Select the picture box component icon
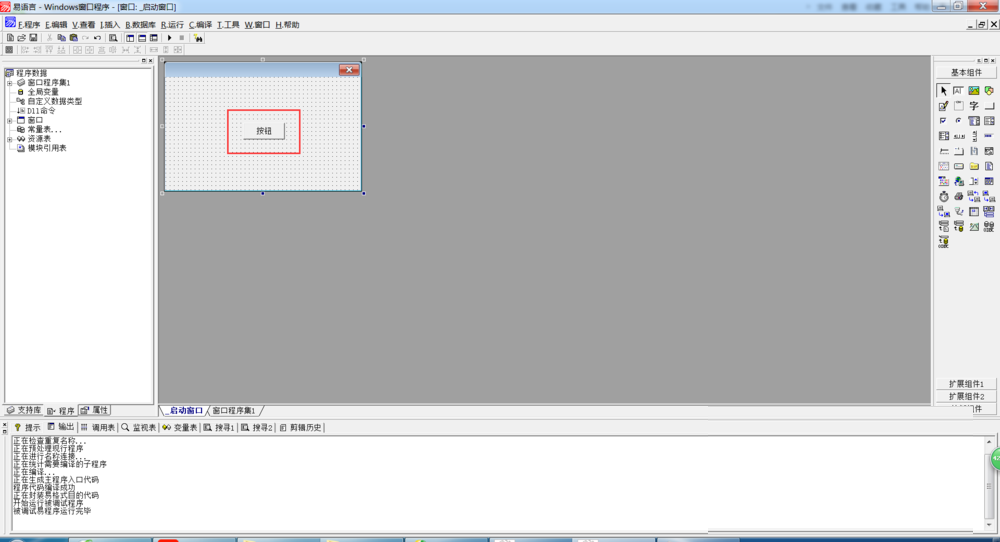Screen dimensions: 1000x542 click(x=974, y=91)
